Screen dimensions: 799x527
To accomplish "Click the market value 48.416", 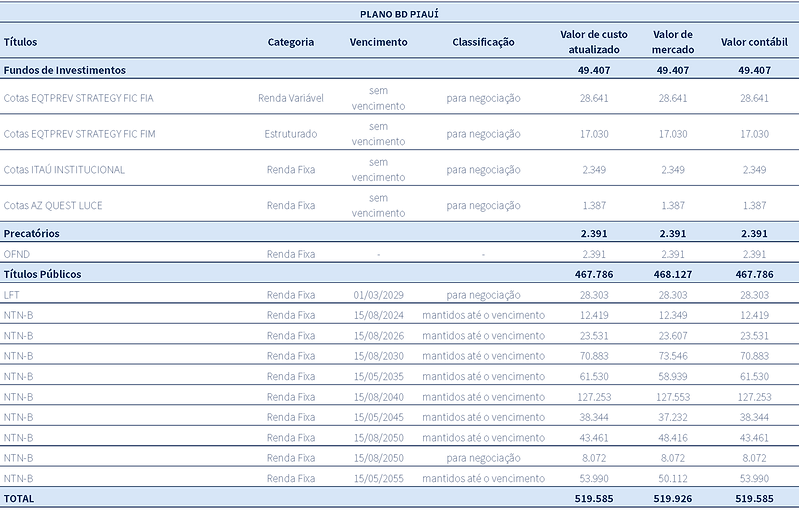I will 673,437.
